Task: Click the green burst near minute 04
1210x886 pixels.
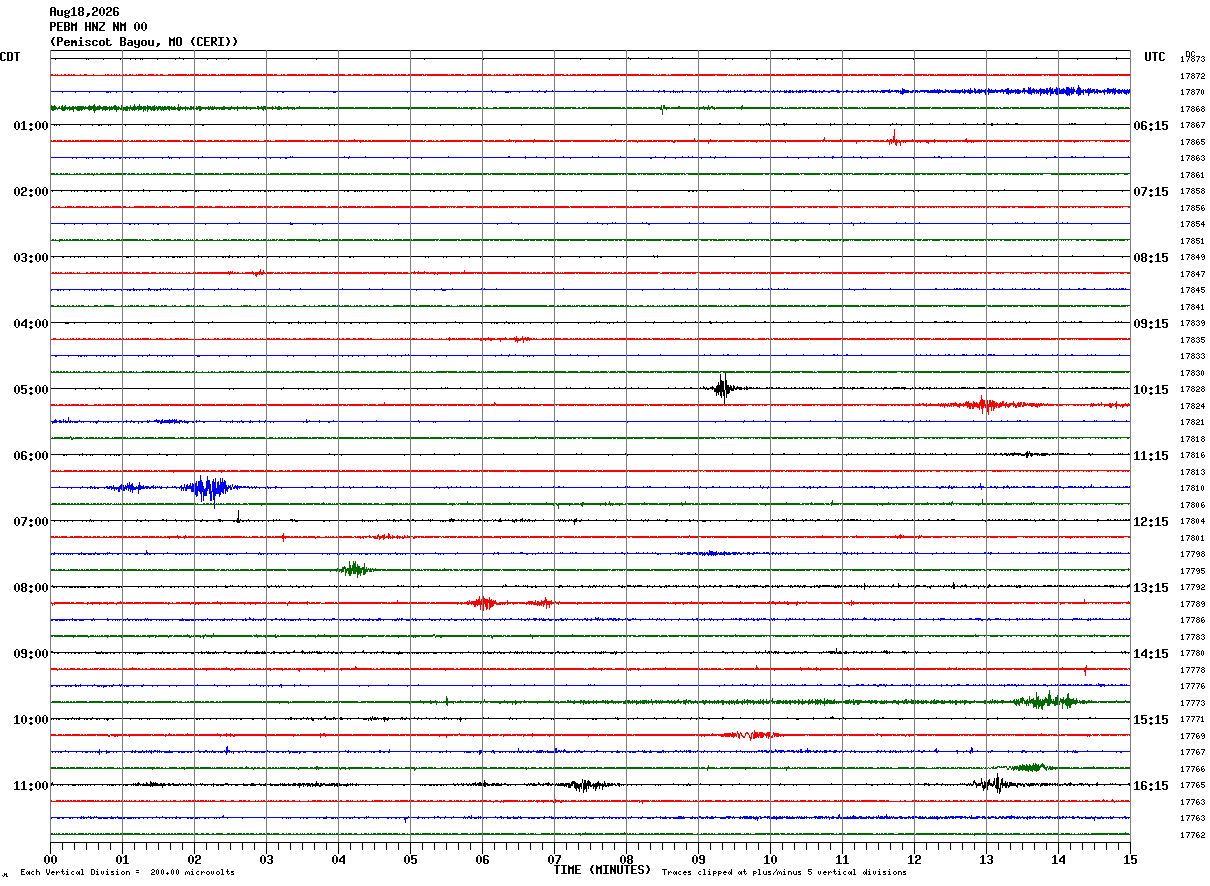Action: point(355,569)
